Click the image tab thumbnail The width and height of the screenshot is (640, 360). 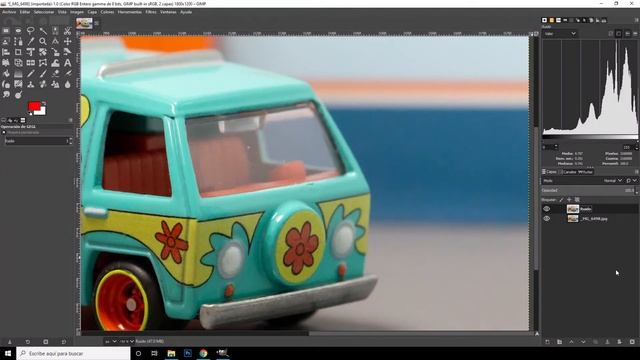[x=84, y=23]
